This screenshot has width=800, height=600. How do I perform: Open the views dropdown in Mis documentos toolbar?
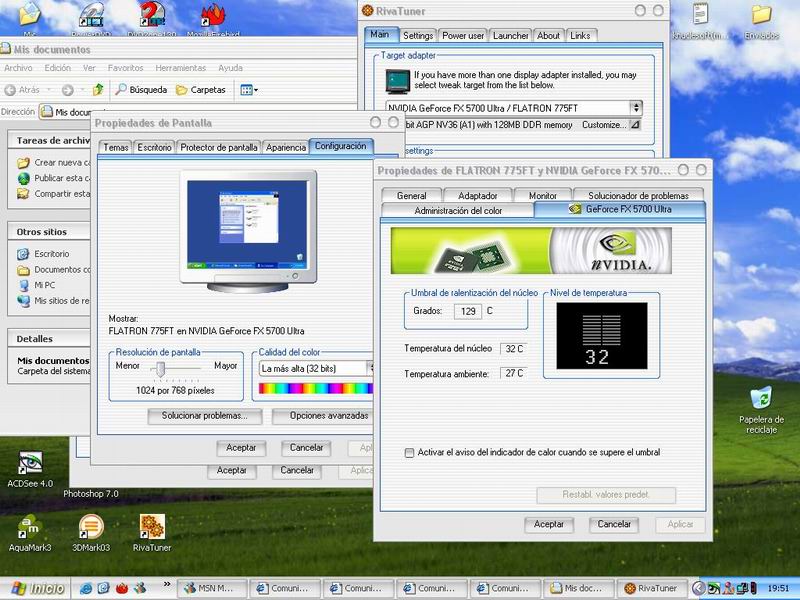tap(249, 90)
